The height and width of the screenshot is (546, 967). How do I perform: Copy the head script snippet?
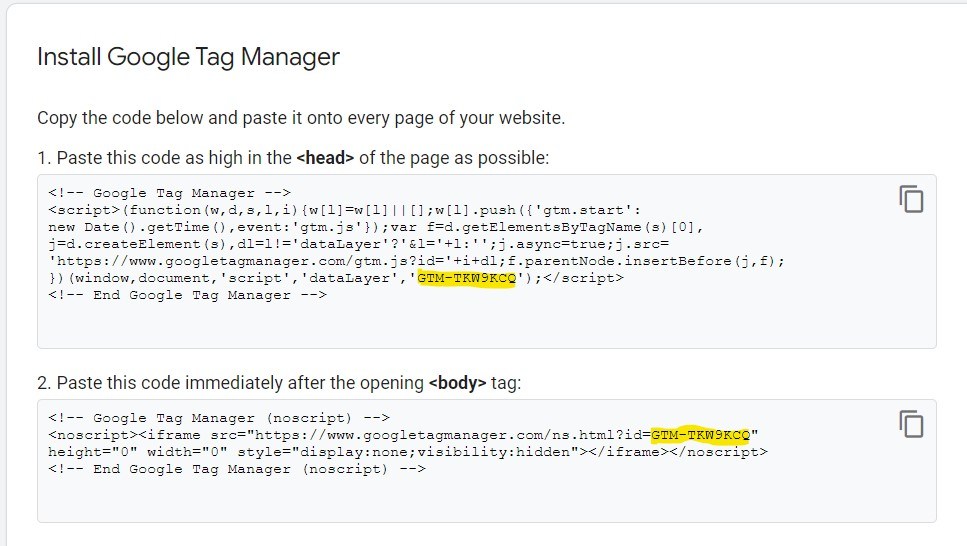pyautogui.click(x=910, y=198)
